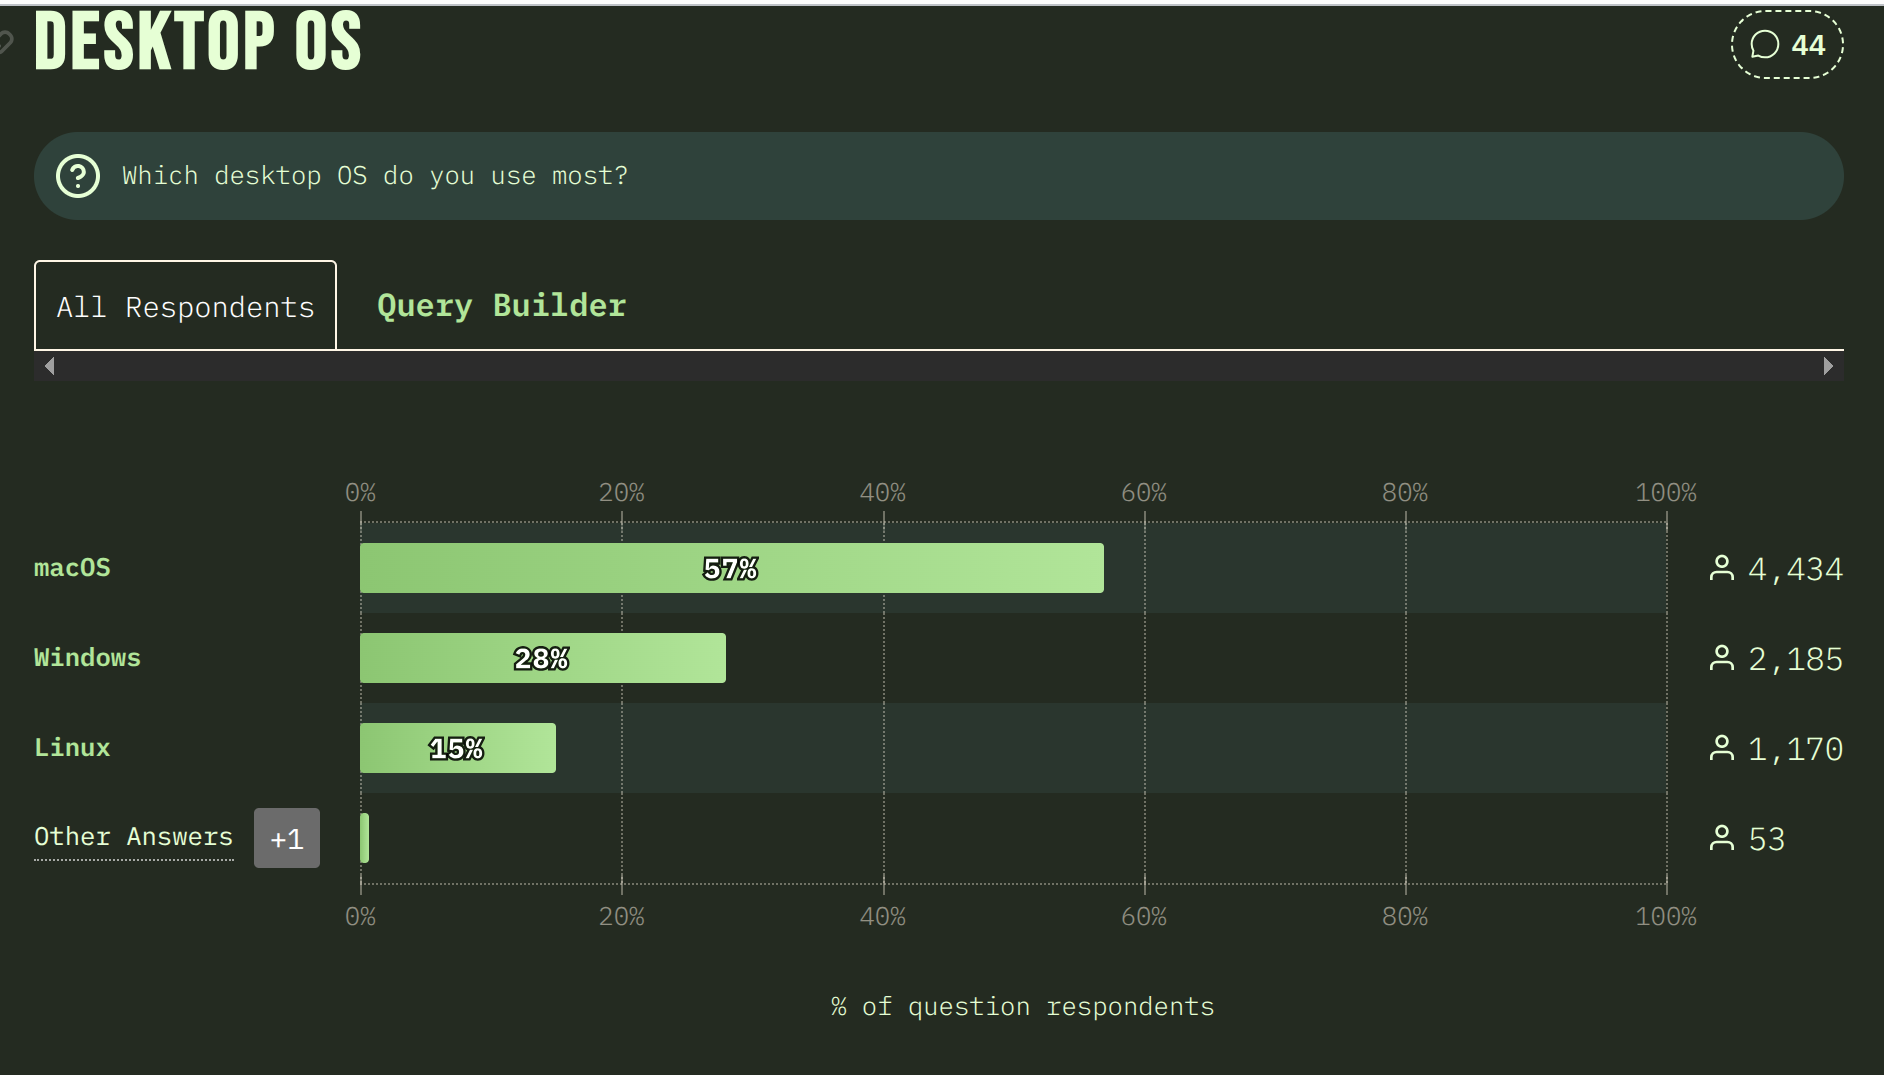Click the left scroll arrow under tabs
The width and height of the screenshot is (1884, 1075).
[x=49, y=366]
